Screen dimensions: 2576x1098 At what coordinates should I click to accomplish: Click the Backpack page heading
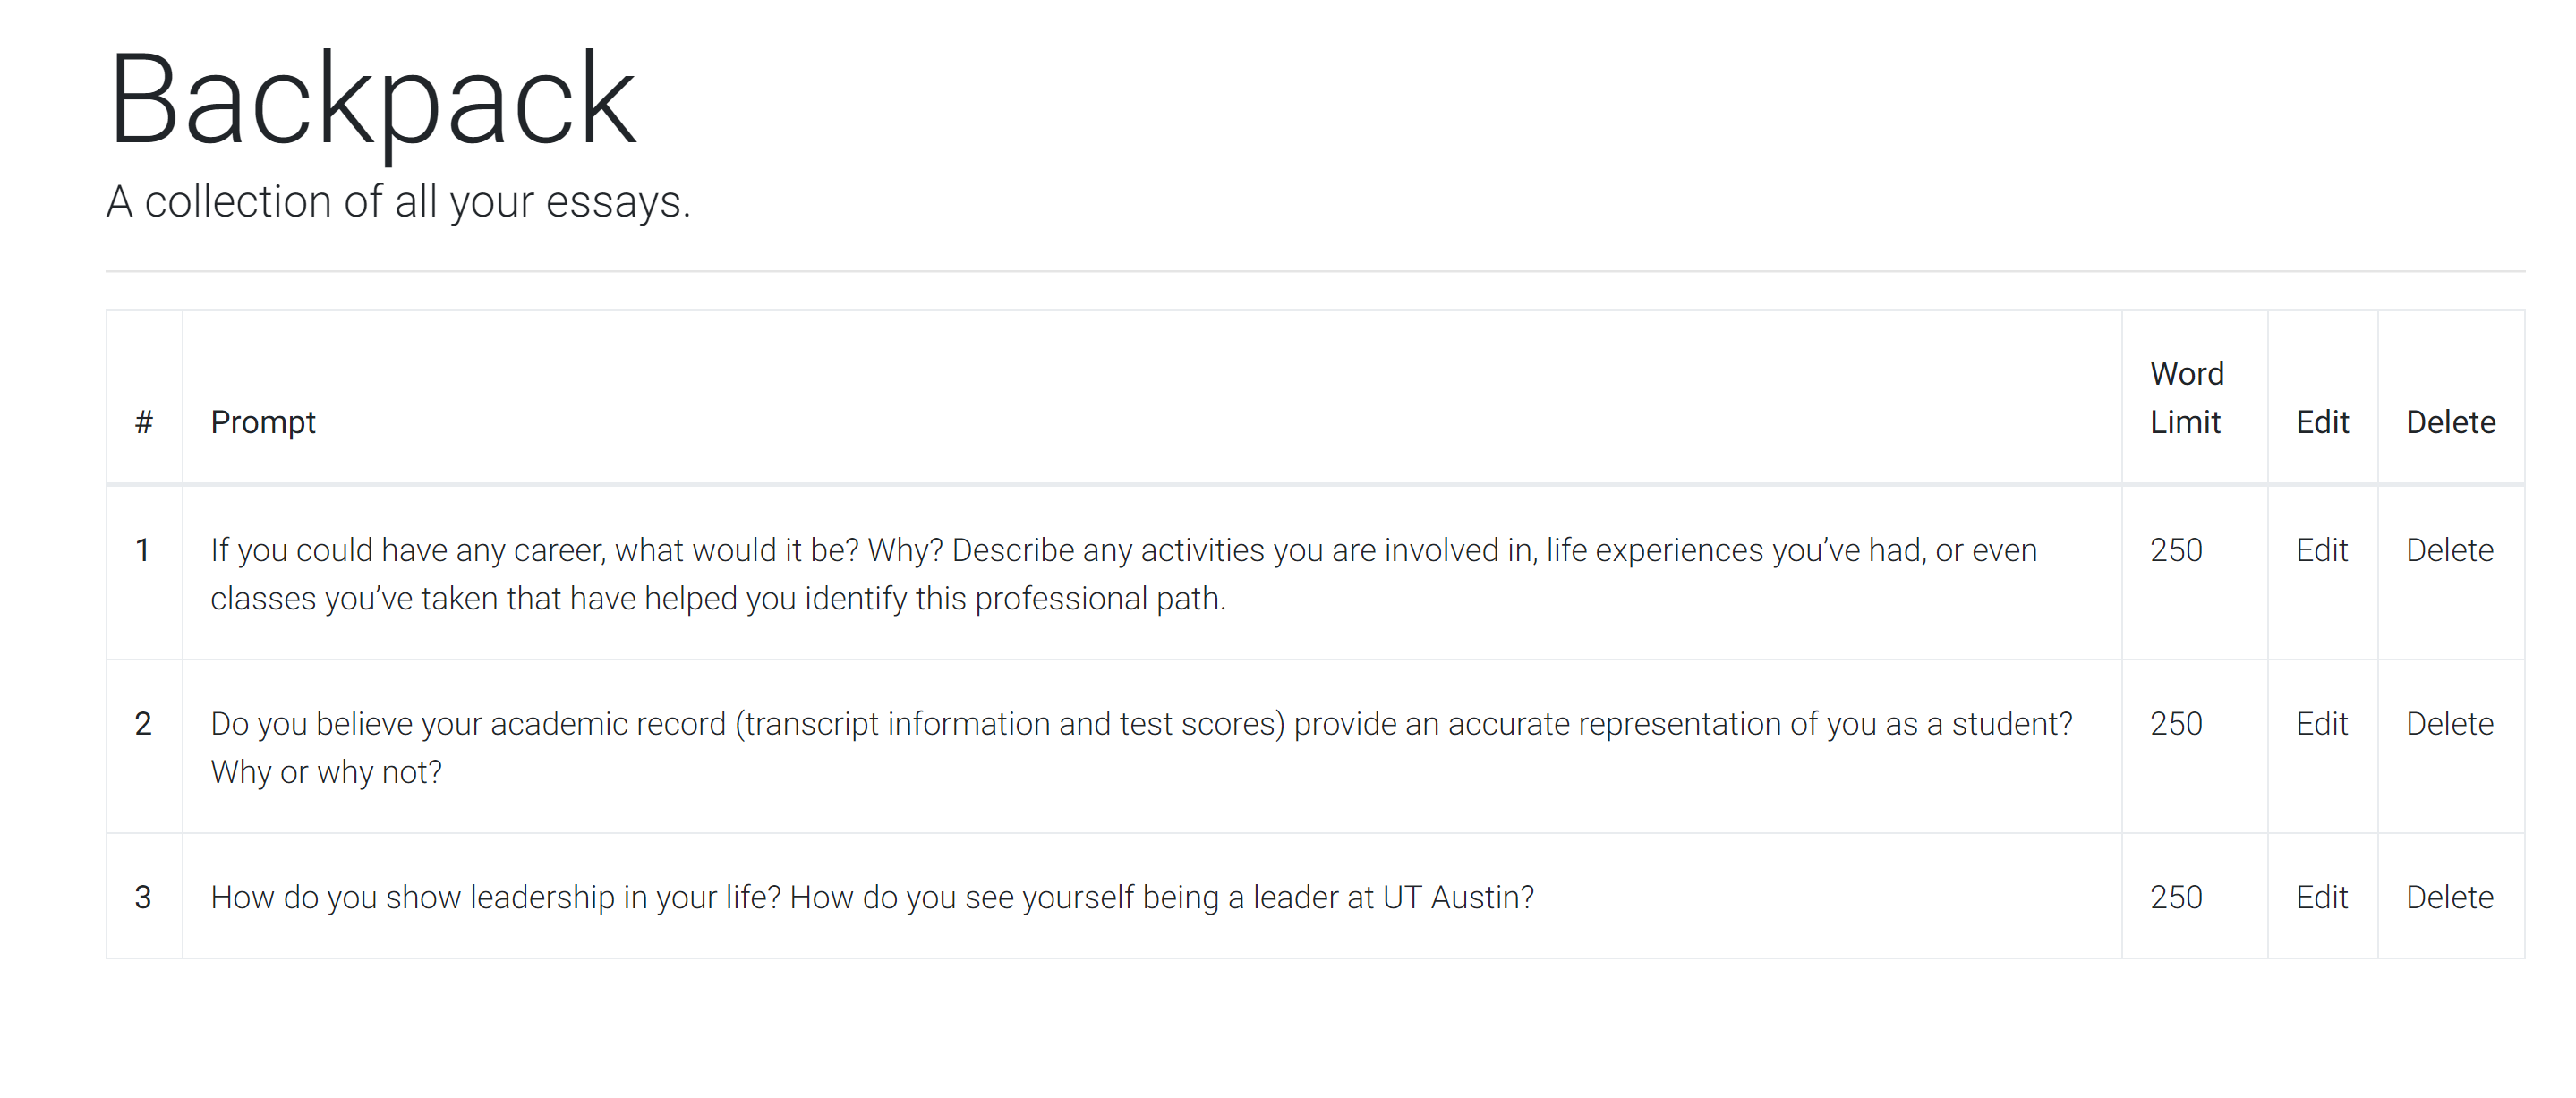[372, 101]
